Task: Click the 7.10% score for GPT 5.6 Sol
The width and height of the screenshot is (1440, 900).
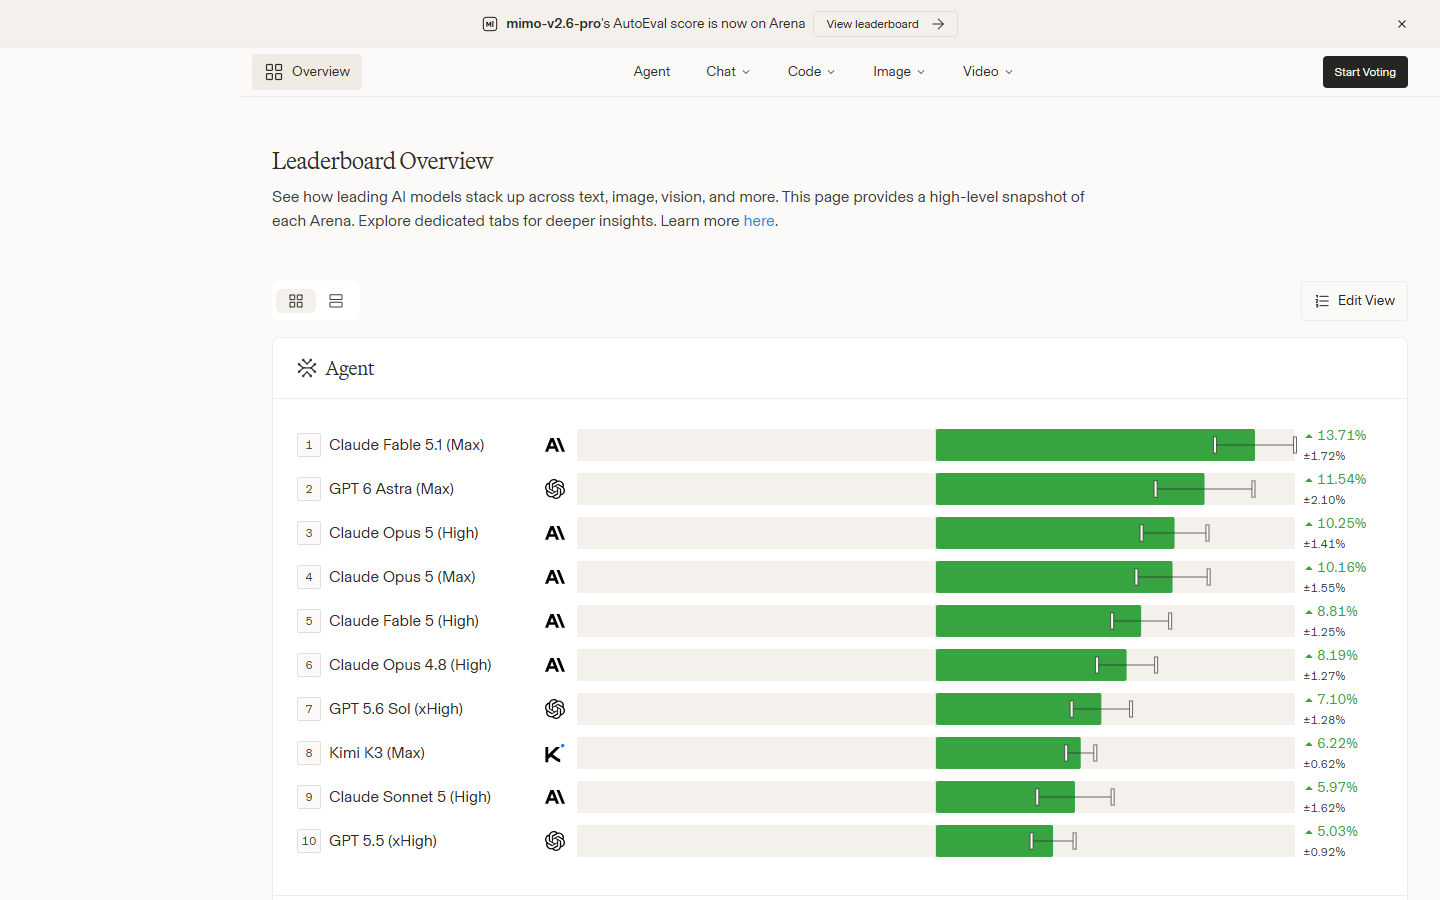Action: 1337,699
